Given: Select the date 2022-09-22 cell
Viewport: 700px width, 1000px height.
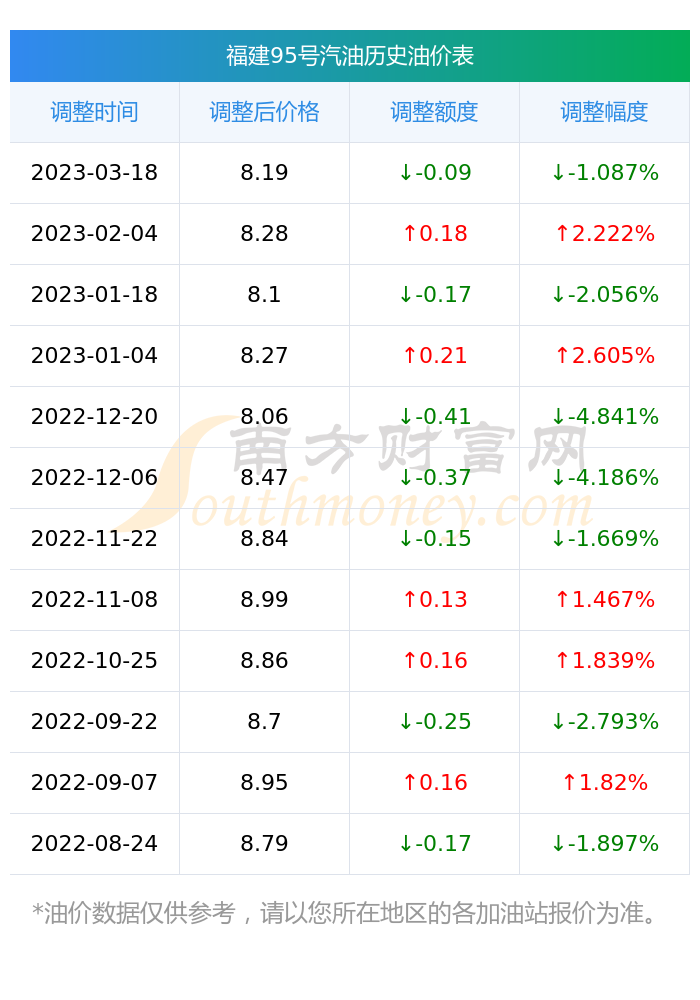Looking at the screenshot, I should (94, 721).
